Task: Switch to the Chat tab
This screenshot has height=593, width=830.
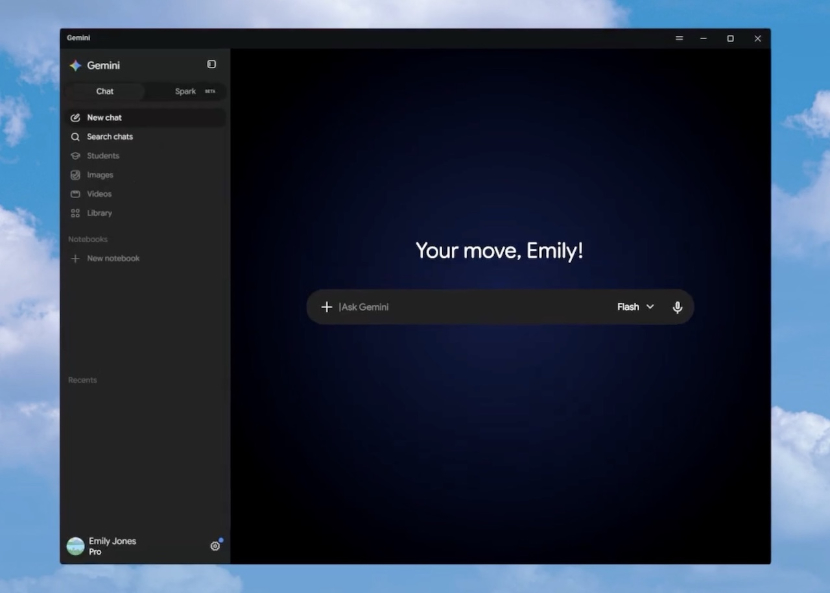Action: [105, 91]
